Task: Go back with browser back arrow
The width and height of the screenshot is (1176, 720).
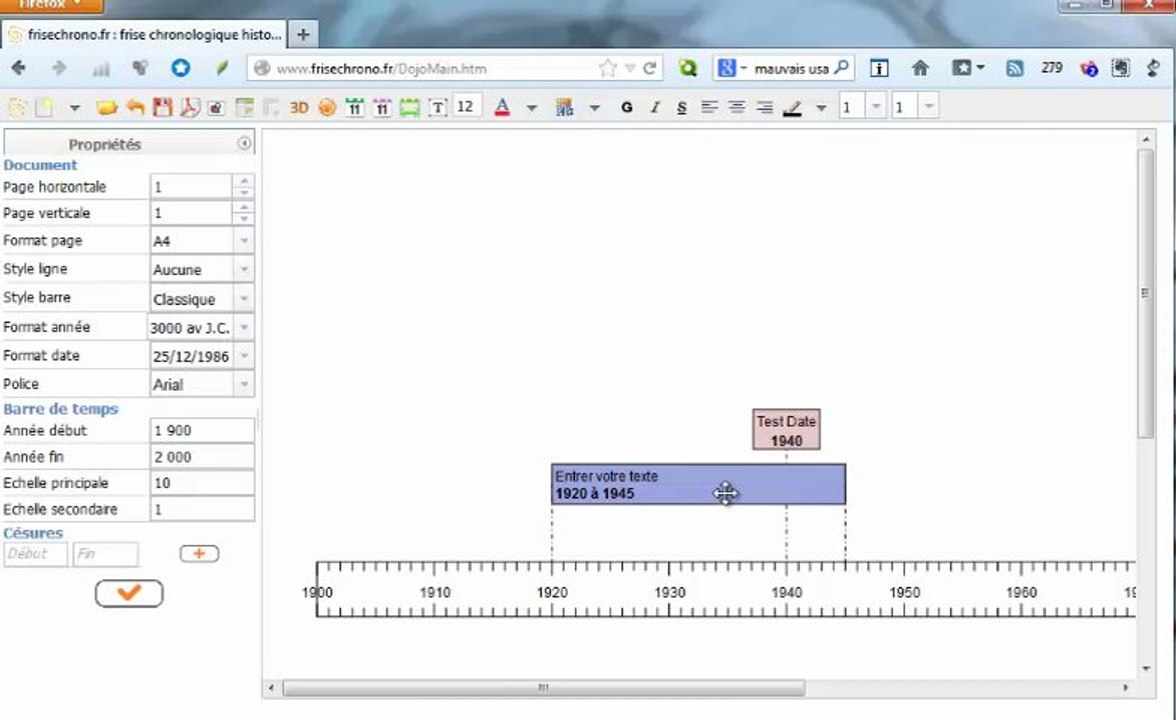Action: pos(20,68)
